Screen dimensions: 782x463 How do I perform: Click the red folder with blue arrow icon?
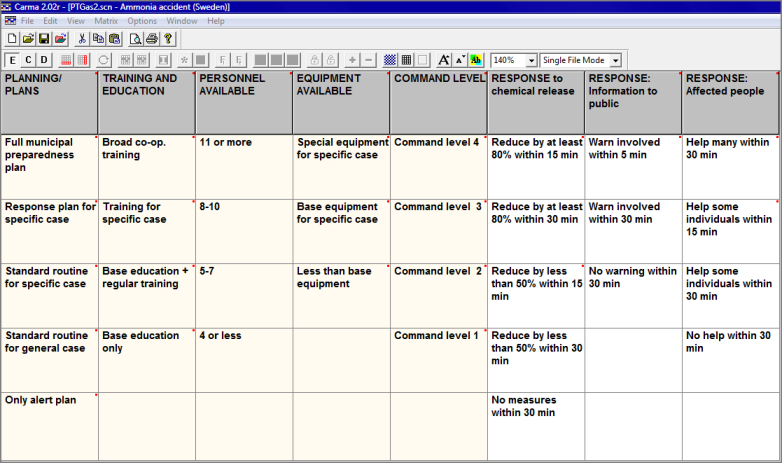pos(60,39)
